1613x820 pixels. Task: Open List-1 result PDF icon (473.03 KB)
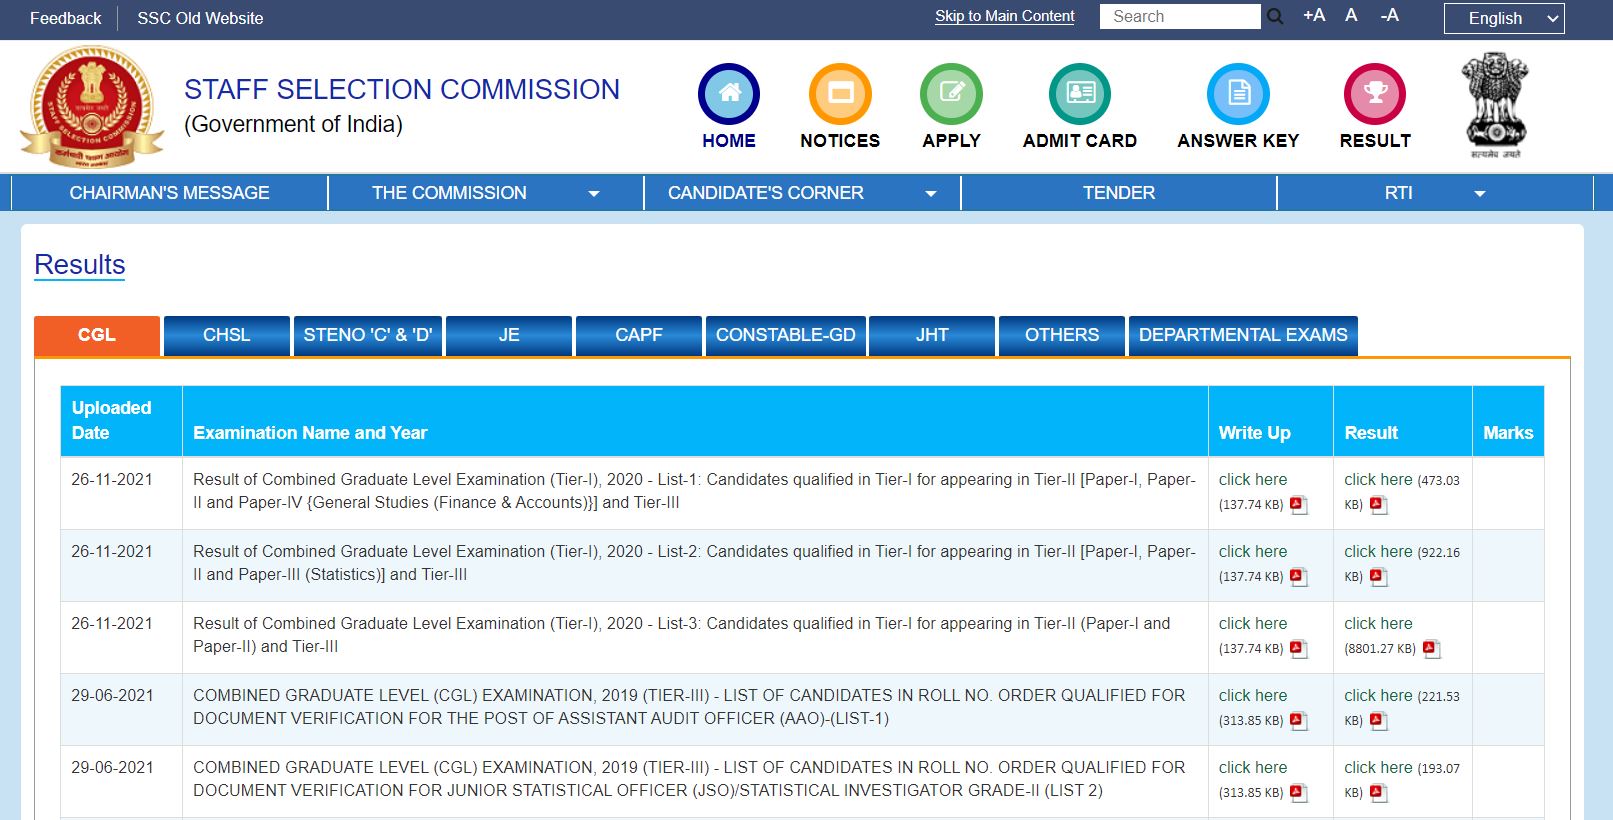[x=1378, y=505]
